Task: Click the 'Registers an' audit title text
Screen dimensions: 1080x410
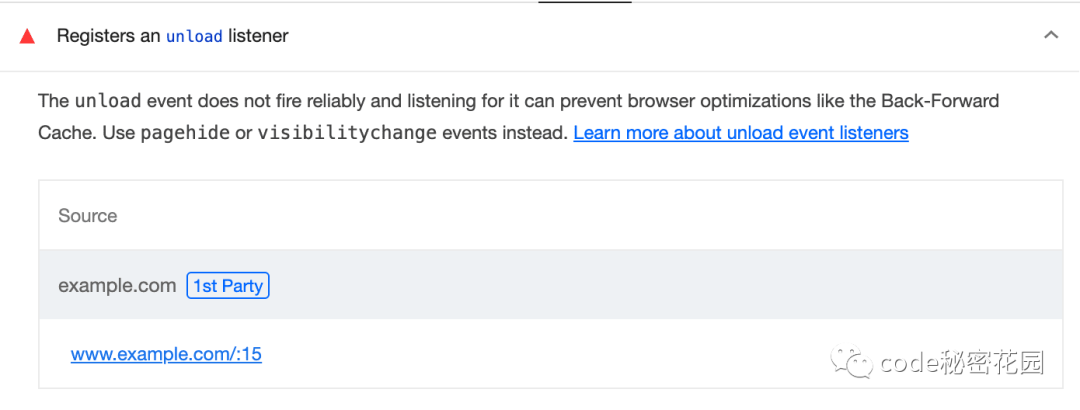Action: pos(108,37)
